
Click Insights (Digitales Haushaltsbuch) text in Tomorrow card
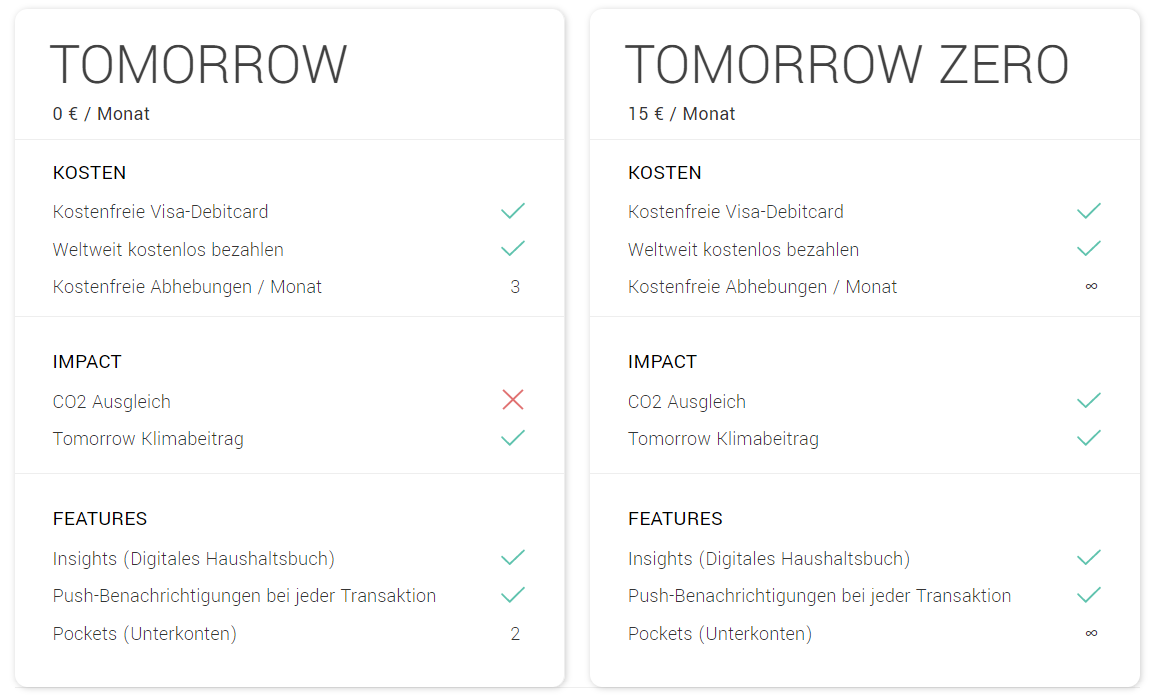pos(194,559)
